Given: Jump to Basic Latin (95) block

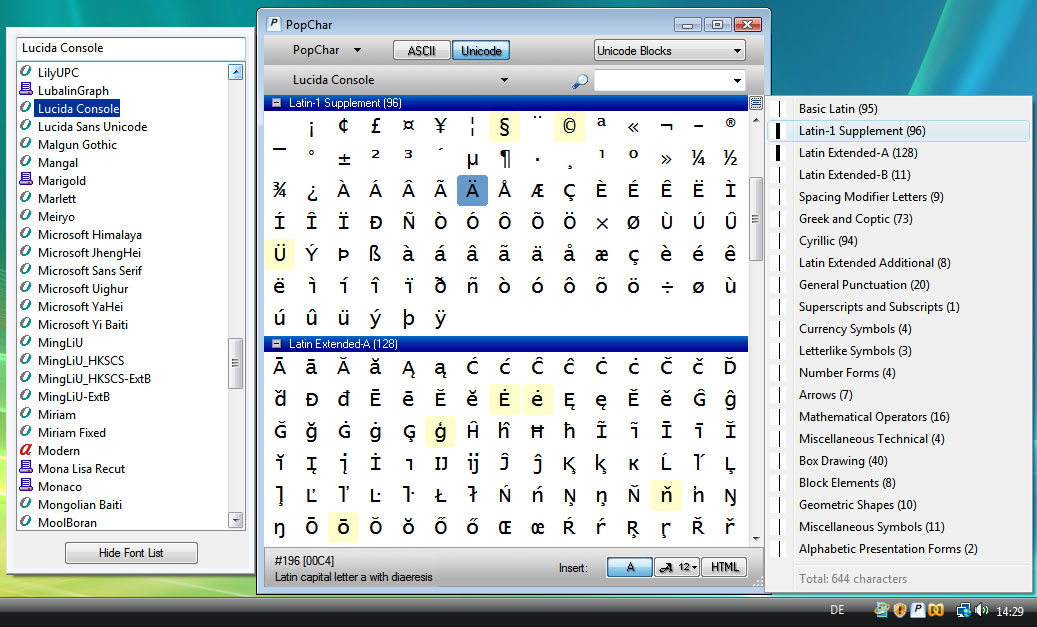Looking at the screenshot, I should [x=837, y=108].
